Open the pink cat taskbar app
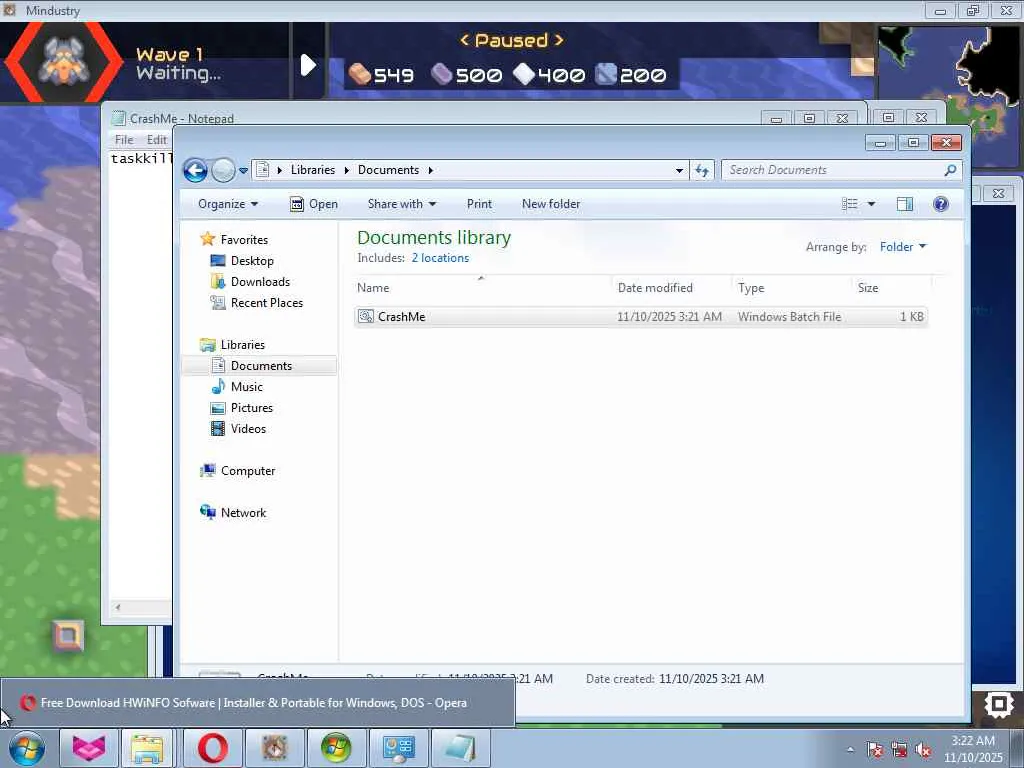This screenshot has height=768, width=1024. click(89, 748)
